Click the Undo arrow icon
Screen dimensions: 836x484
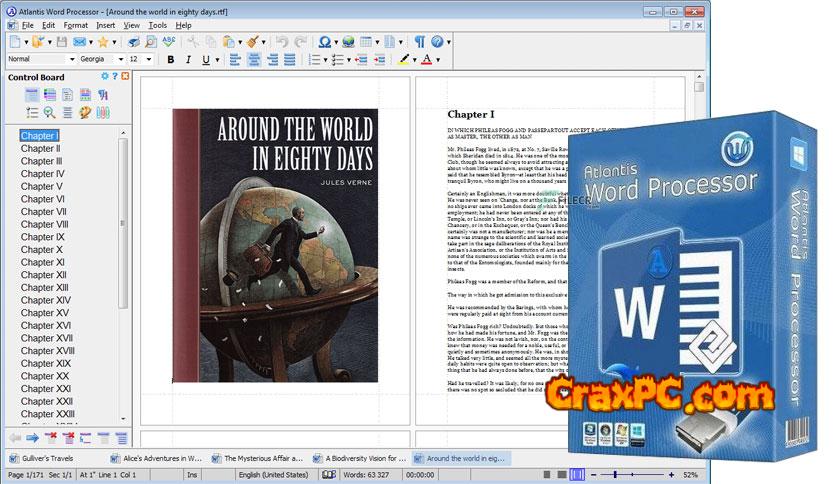point(281,42)
